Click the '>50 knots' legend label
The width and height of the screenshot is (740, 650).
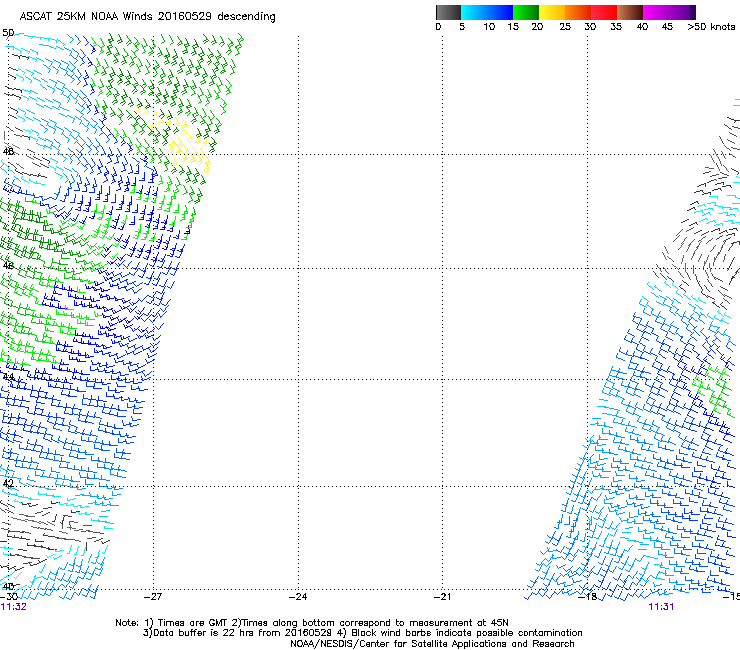click(711, 27)
